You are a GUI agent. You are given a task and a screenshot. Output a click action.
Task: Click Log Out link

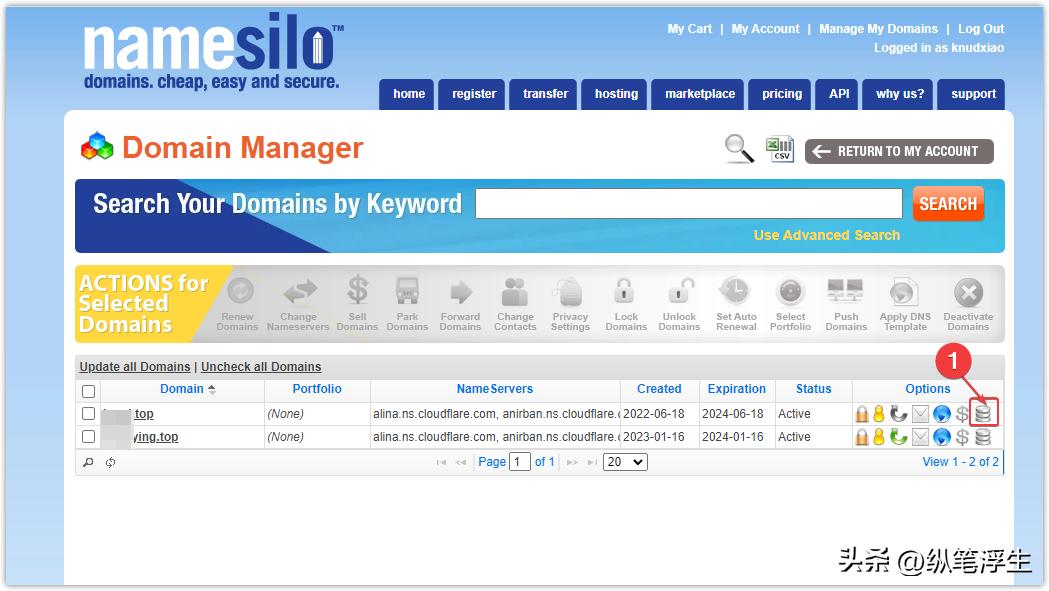click(x=981, y=29)
